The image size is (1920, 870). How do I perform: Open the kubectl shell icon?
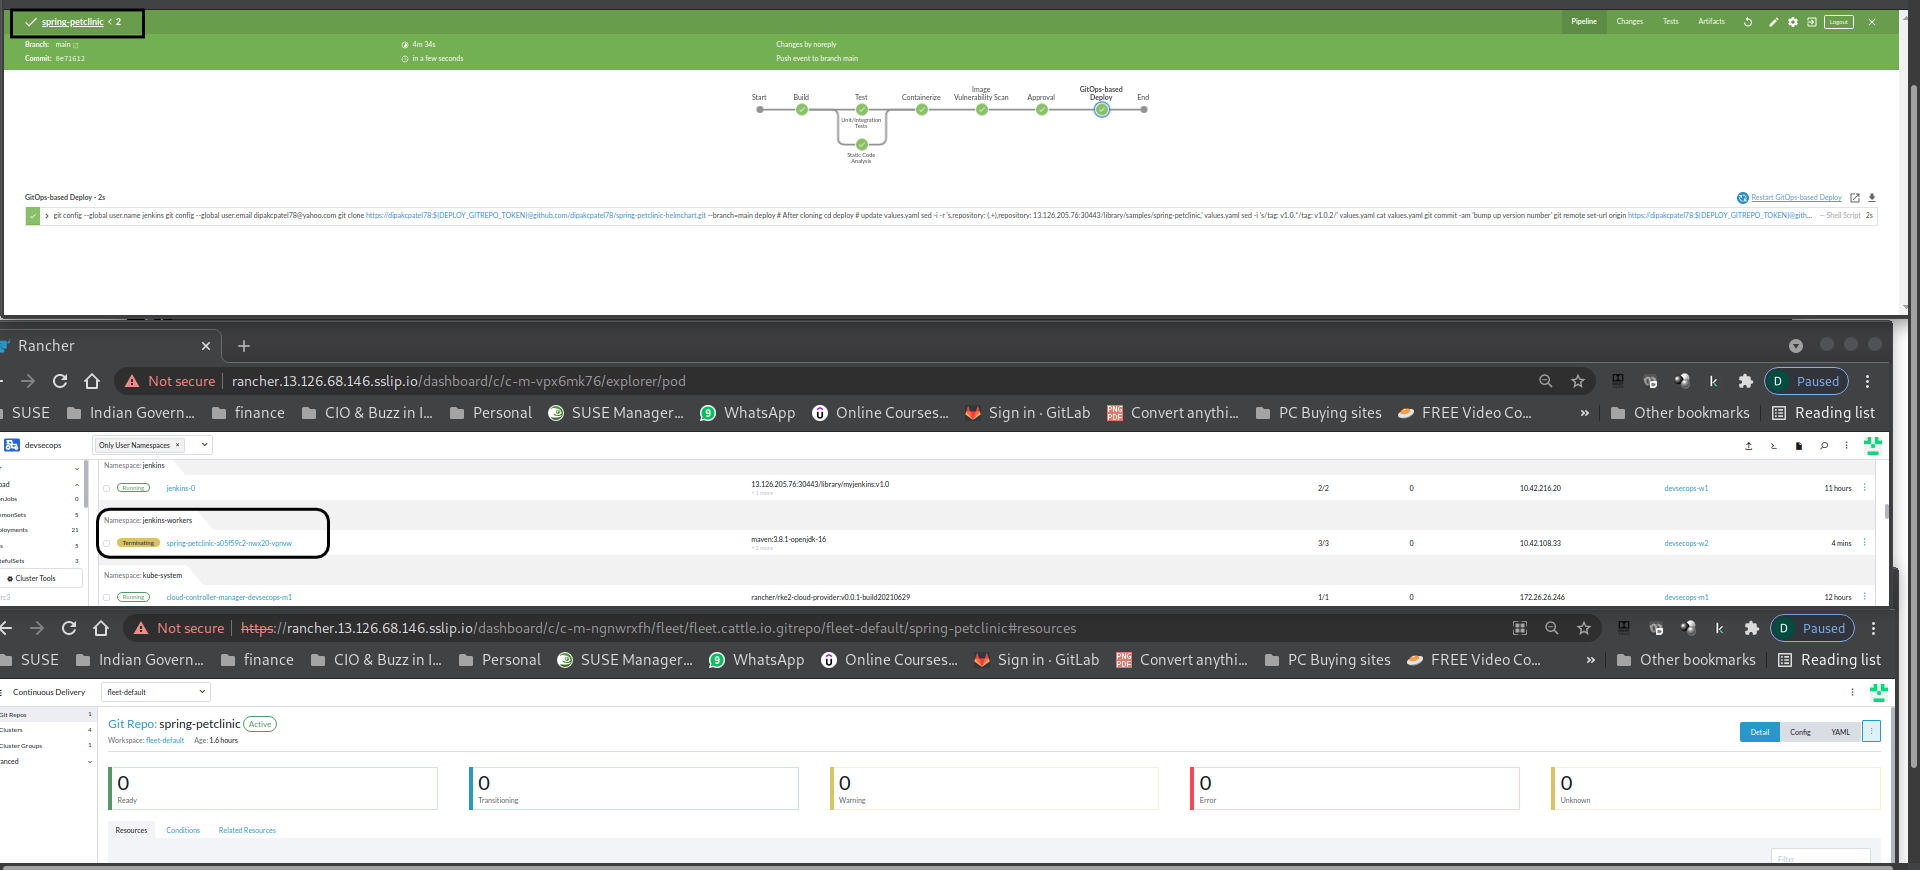1774,446
